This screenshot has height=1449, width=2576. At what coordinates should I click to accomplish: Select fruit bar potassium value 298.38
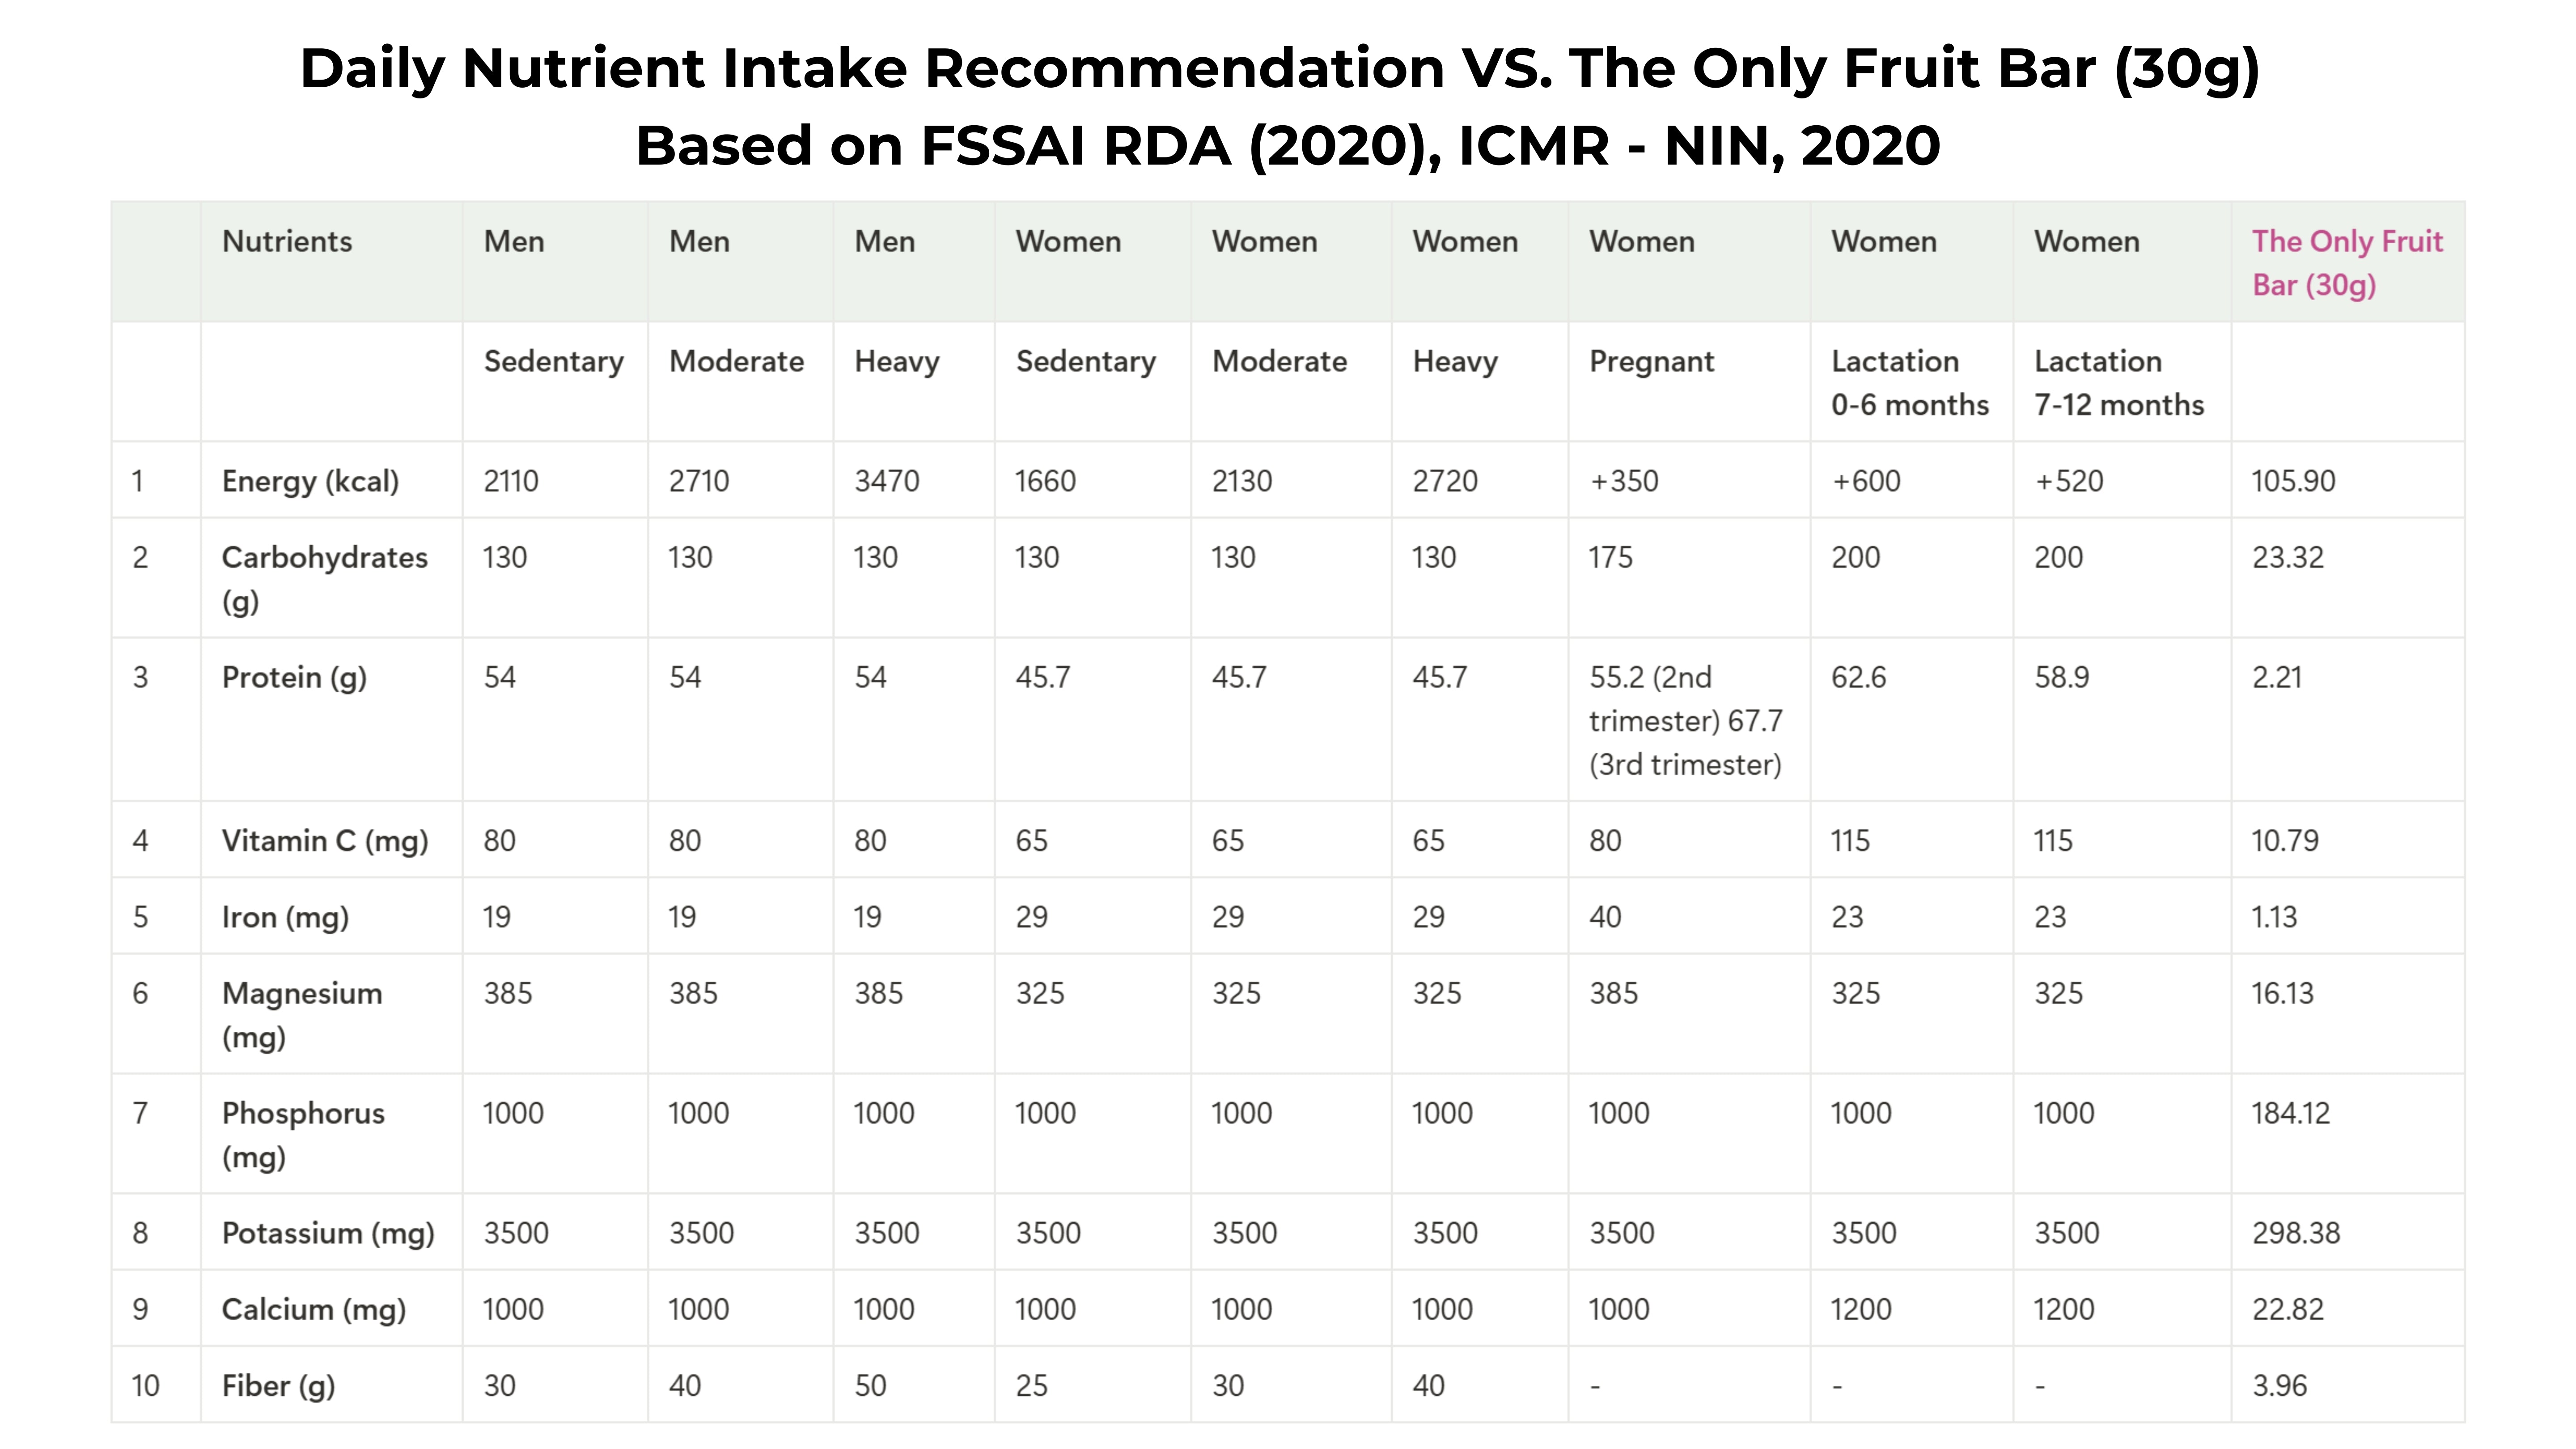[x=2296, y=1233]
